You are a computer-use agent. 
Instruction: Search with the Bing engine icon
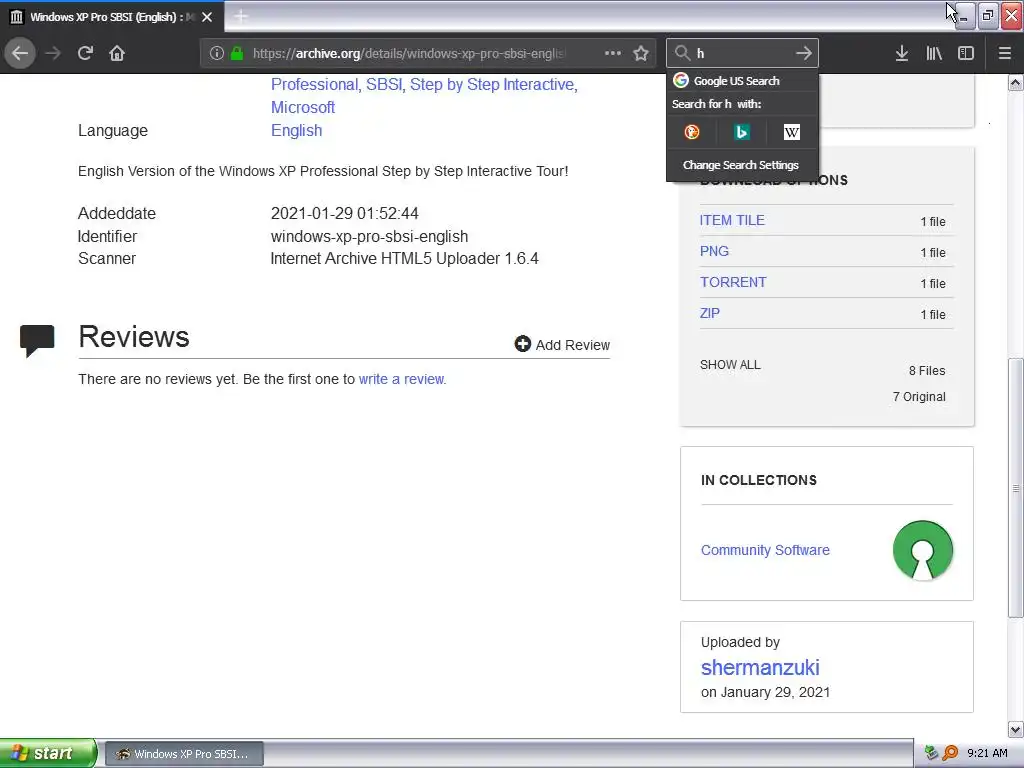[x=741, y=133]
